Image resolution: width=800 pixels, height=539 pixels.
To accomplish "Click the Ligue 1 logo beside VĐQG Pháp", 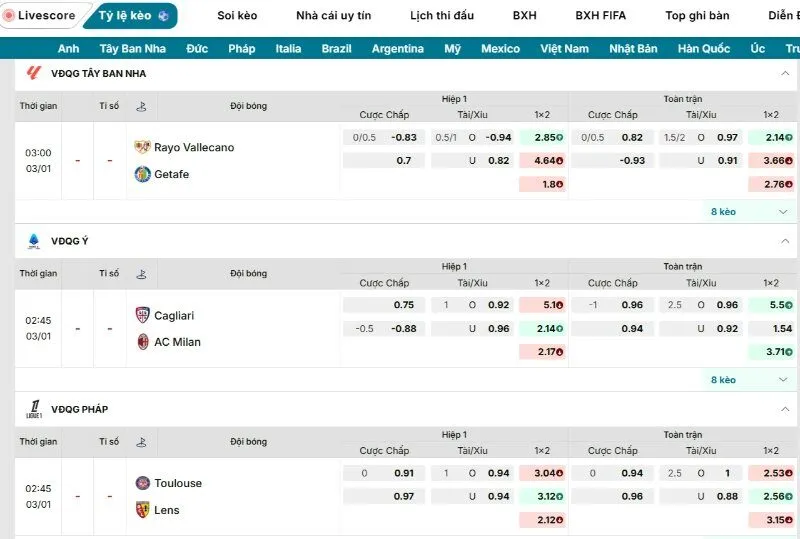I will (34, 408).
